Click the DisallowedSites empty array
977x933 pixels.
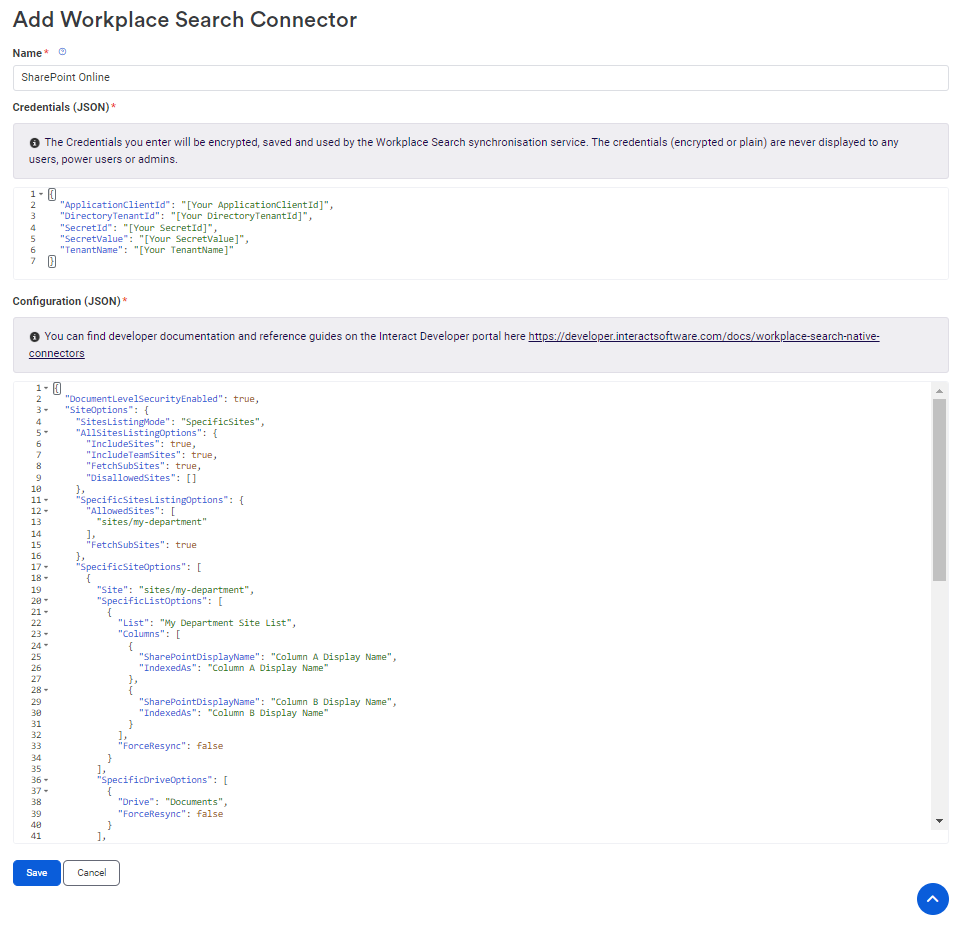pyautogui.click(x=191, y=478)
